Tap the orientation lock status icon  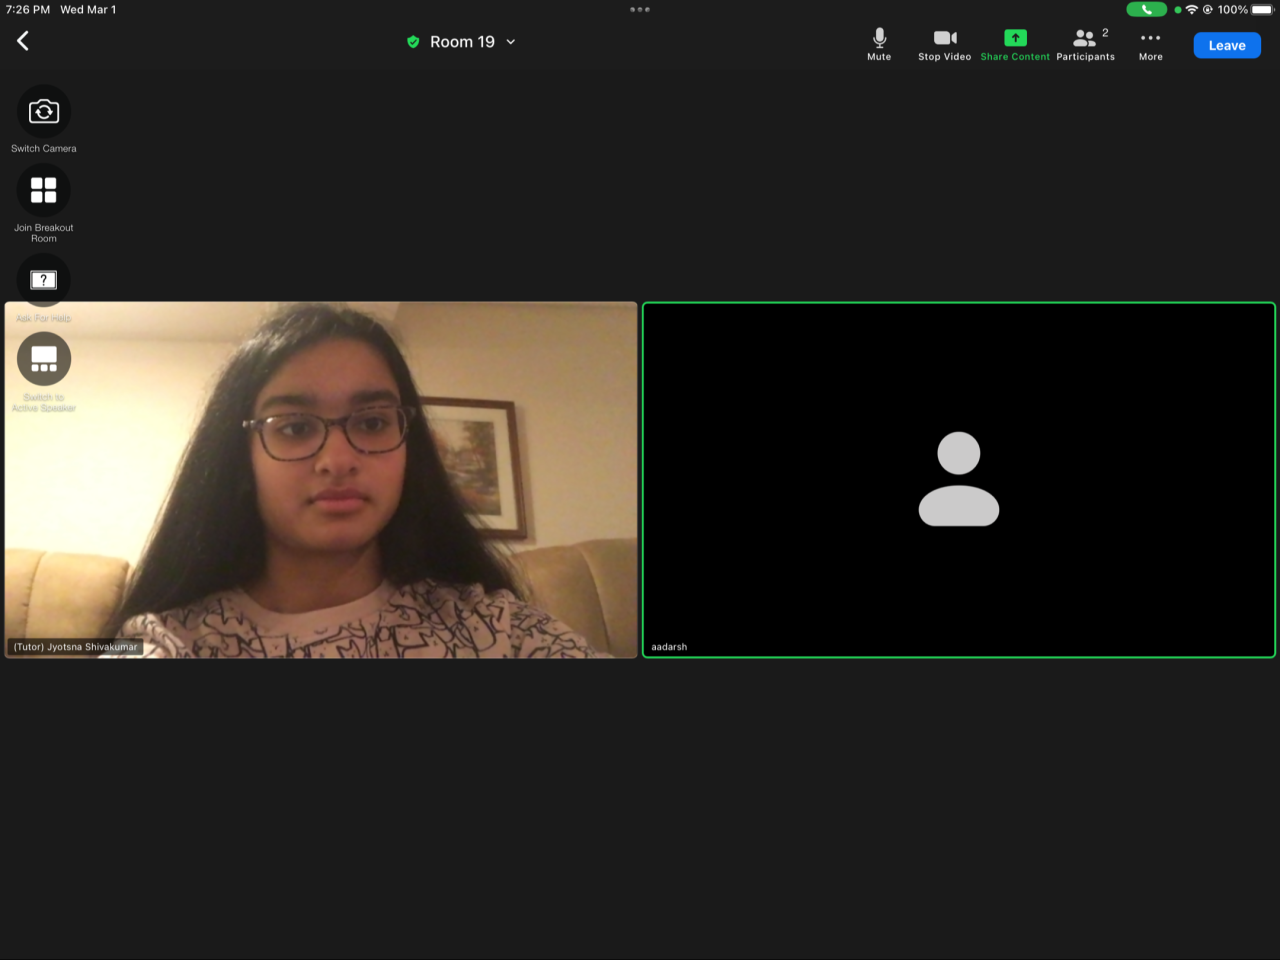click(x=1208, y=10)
